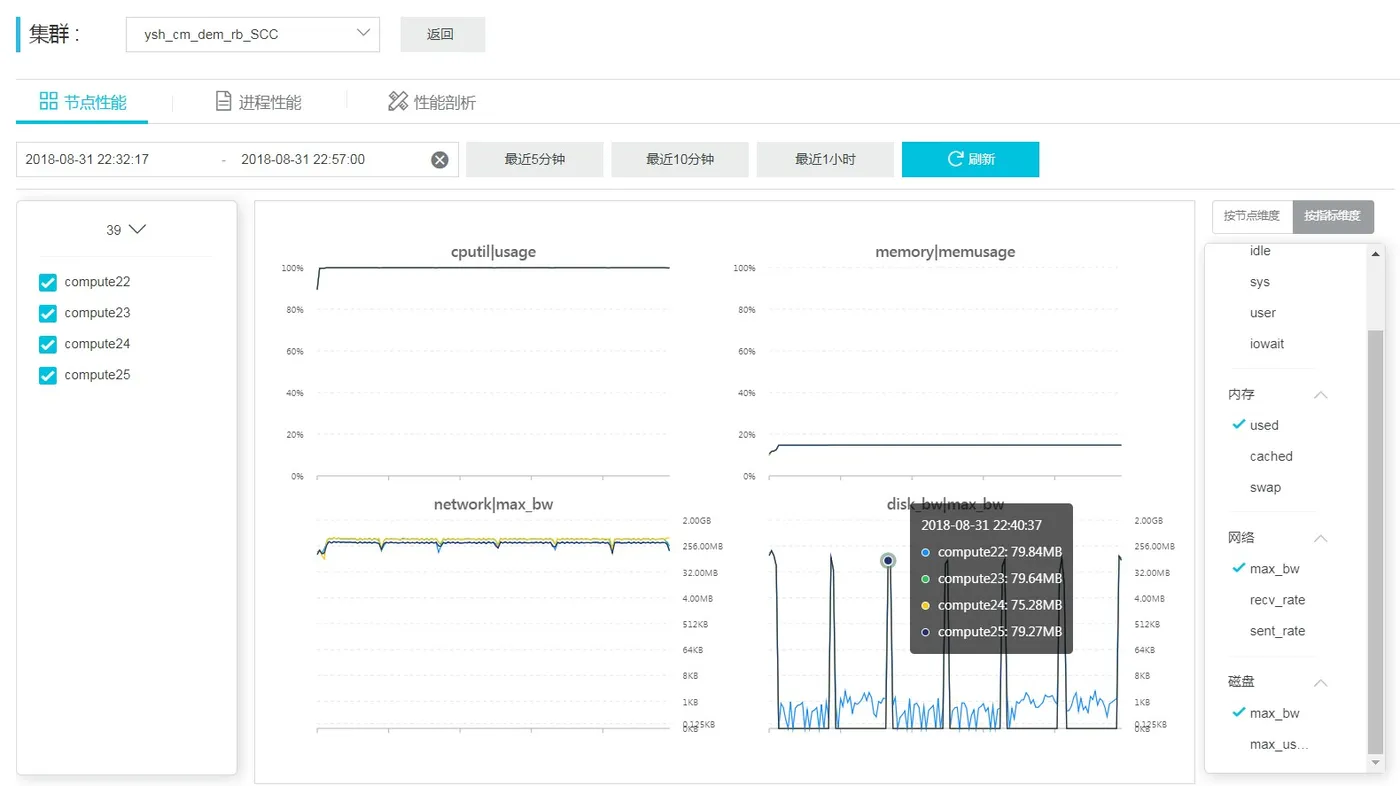Viewport: 1400px width, 786px height.
Task: Open the 性能剖析 tab
Action: [x=432, y=102]
